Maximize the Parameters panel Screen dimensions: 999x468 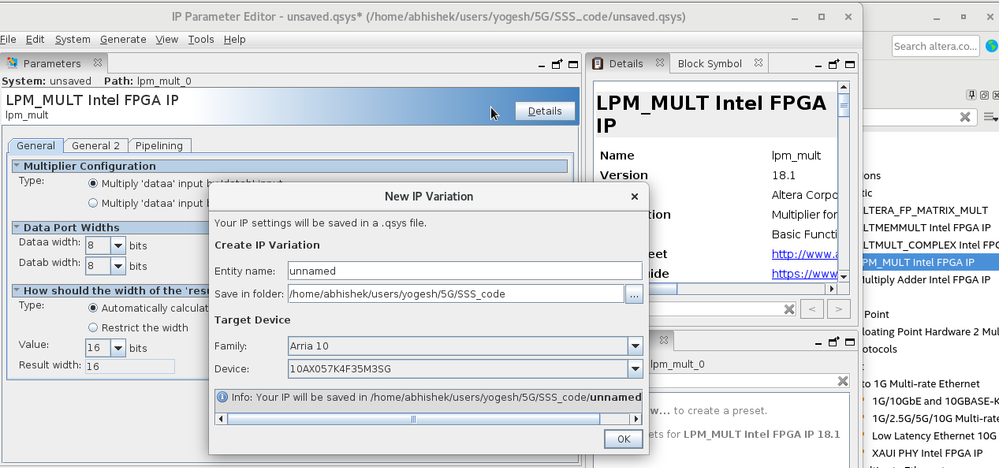tap(573, 64)
